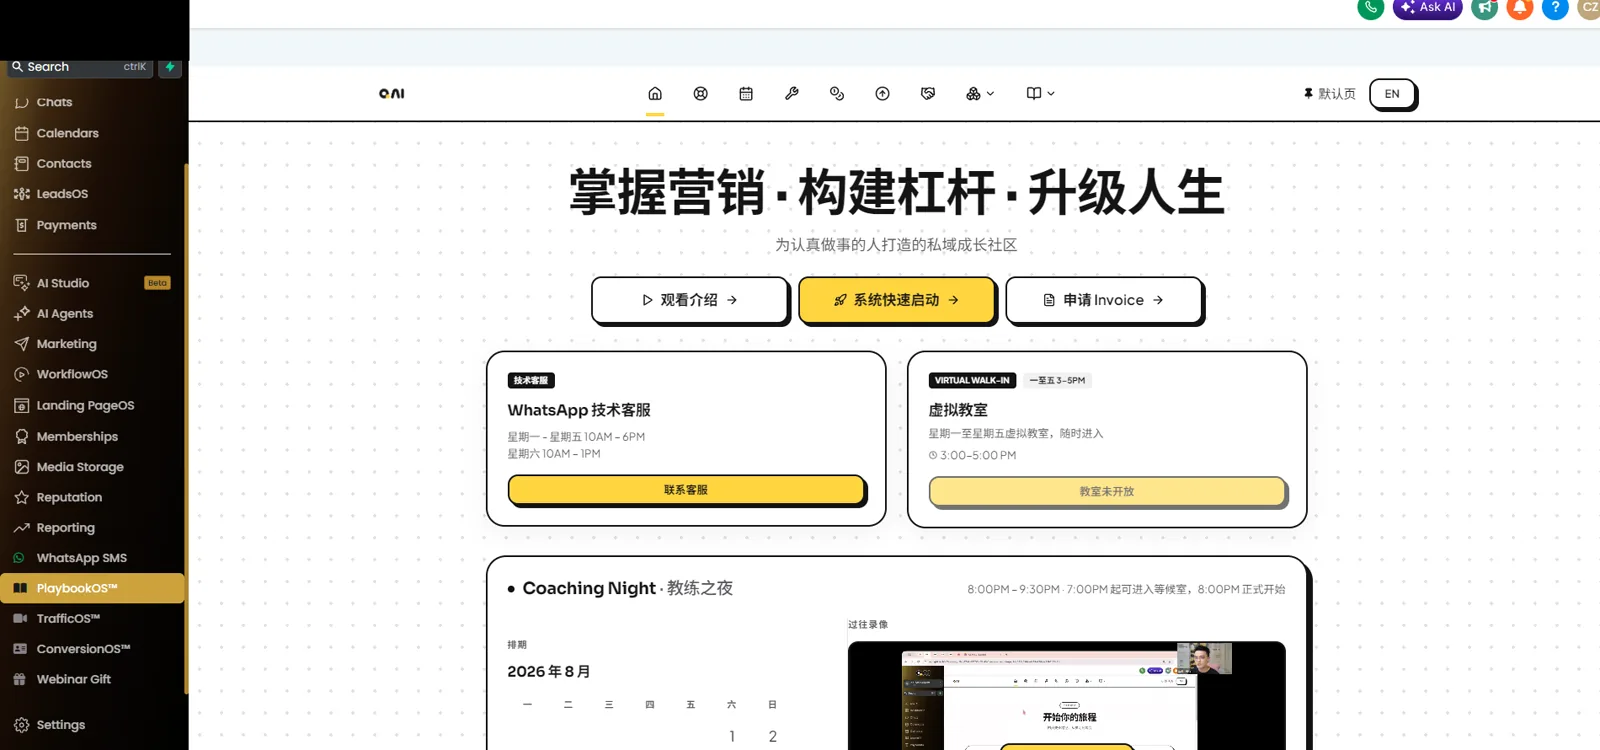
Task: Open Ask AI assistant button
Action: (1428, 7)
